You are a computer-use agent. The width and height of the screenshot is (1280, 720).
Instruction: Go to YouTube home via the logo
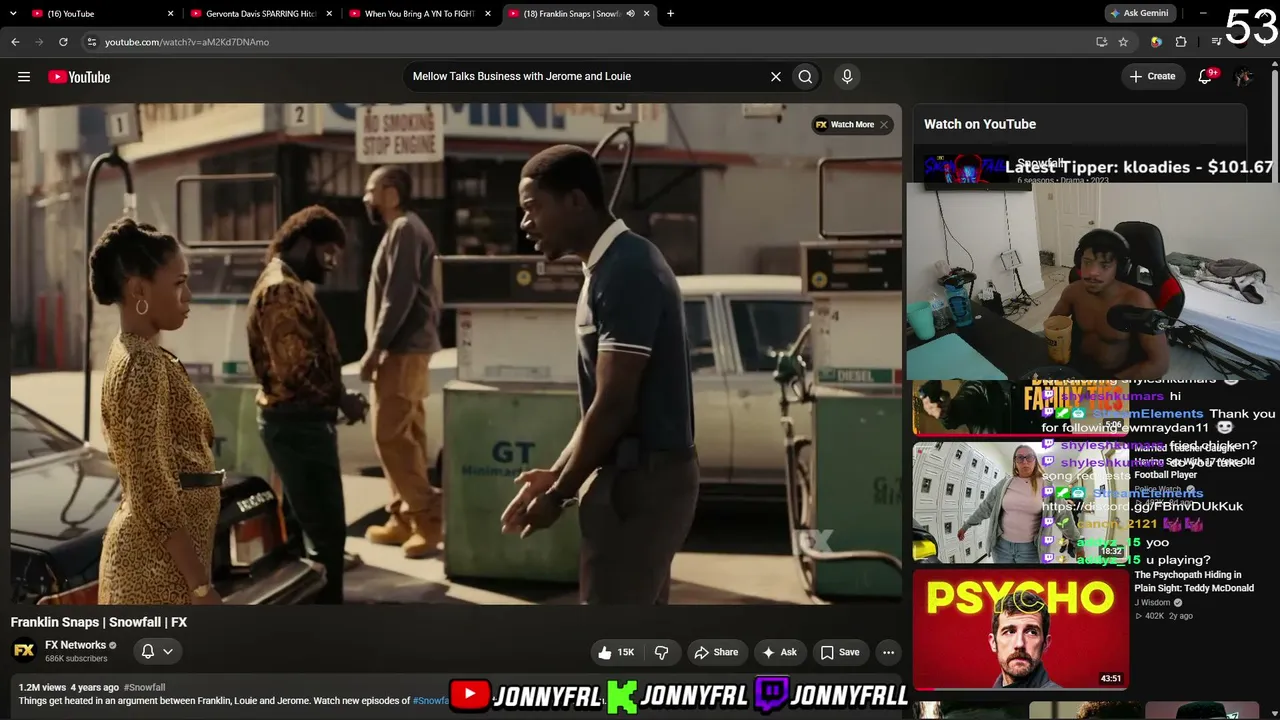[x=79, y=77]
